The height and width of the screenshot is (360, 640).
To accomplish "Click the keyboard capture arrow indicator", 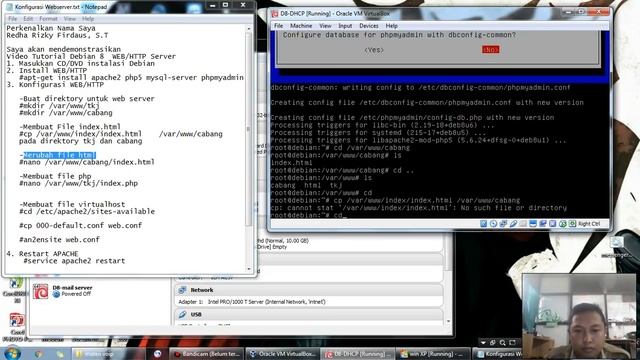I will coord(573,224).
